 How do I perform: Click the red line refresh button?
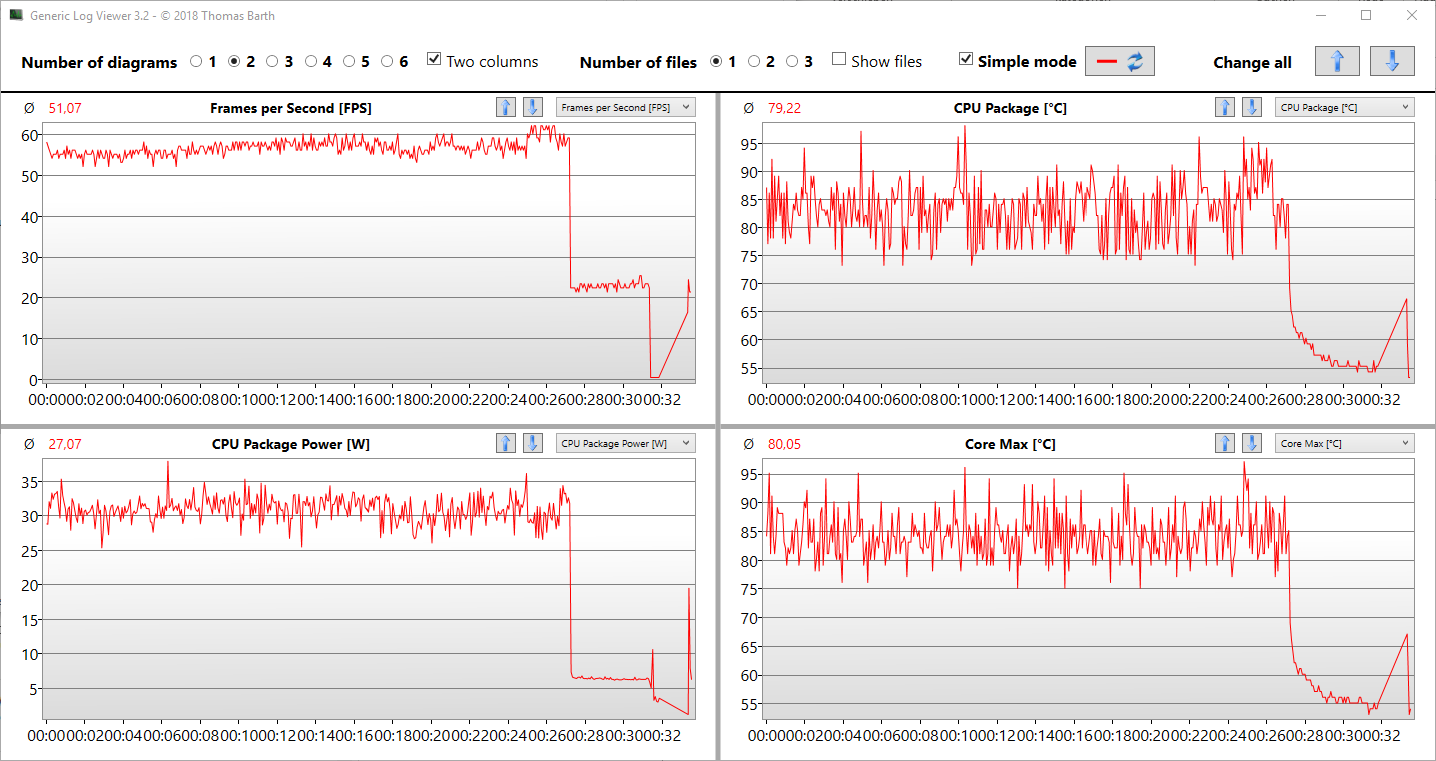coord(1120,61)
